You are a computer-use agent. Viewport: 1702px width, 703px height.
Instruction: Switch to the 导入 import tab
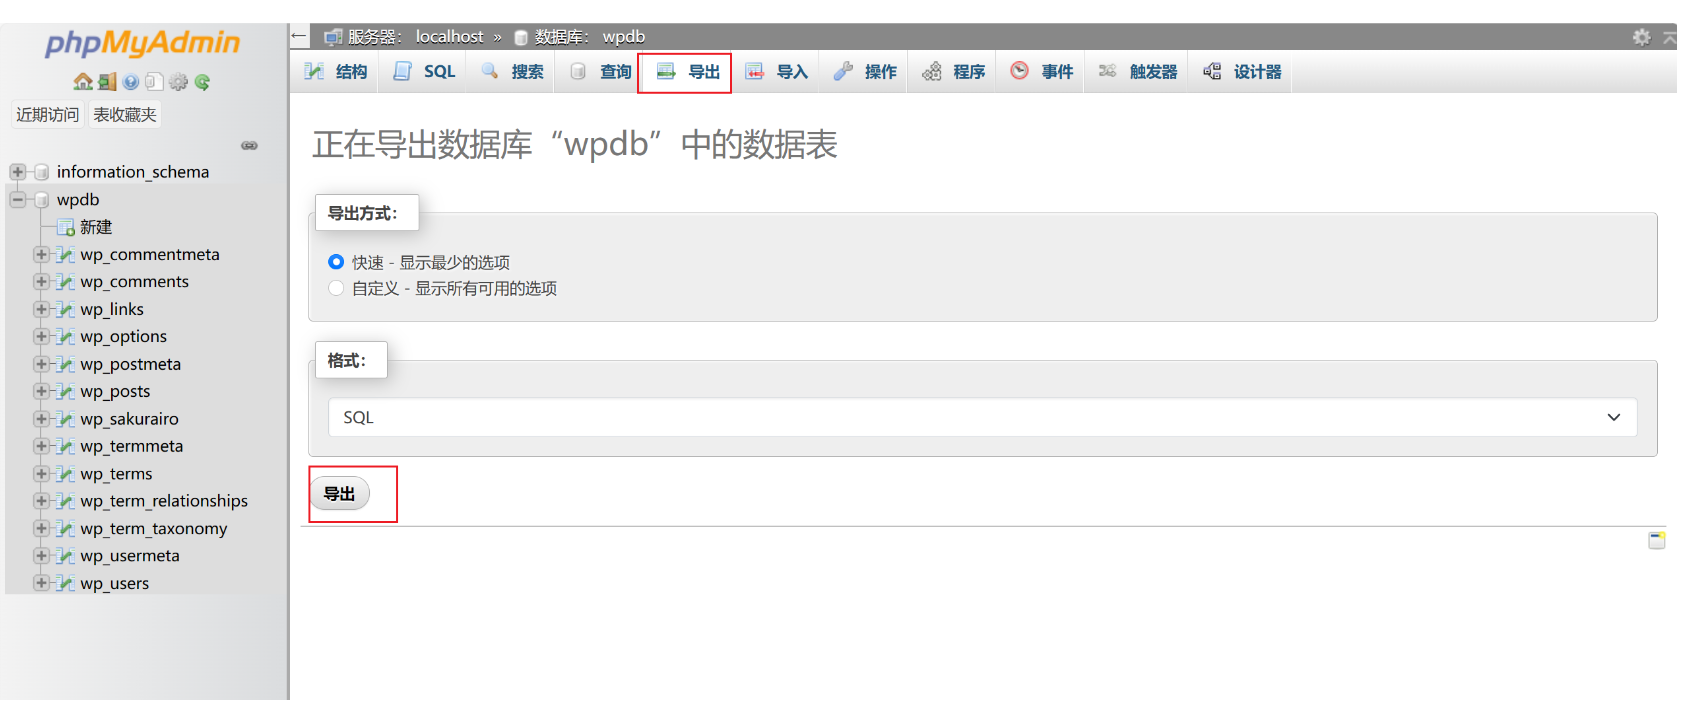[x=776, y=72]
